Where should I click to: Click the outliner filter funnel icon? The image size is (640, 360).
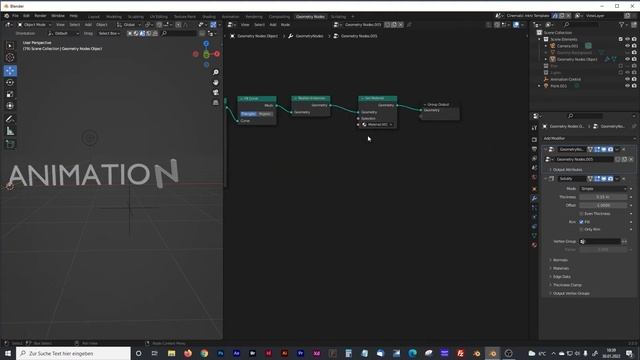pyautogui.click(x=622, y=25)
